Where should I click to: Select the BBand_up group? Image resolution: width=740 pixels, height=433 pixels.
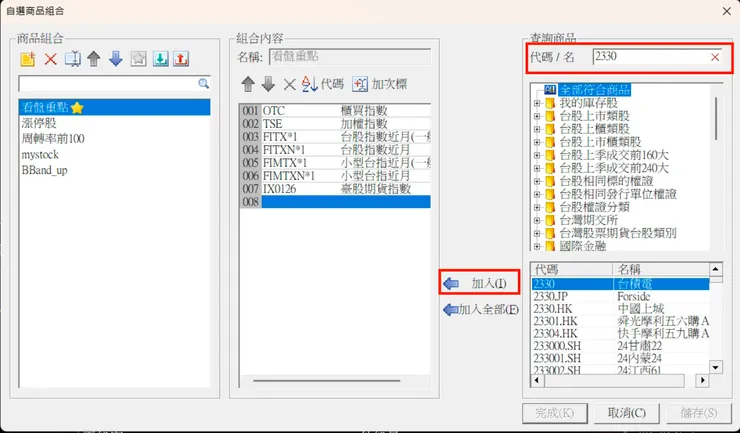114,170
